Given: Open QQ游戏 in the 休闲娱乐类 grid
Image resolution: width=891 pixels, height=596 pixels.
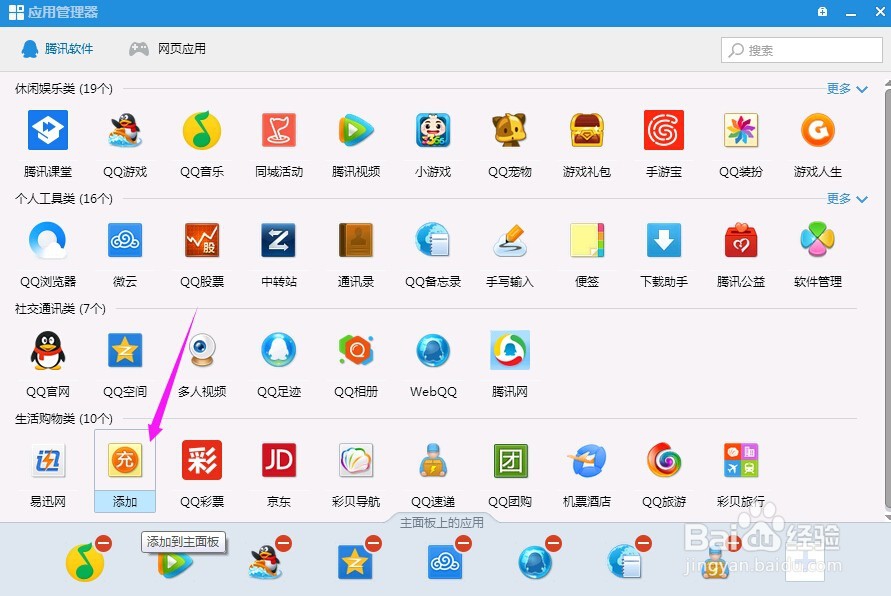Looking at the screenshot, I should pos(124,130).
